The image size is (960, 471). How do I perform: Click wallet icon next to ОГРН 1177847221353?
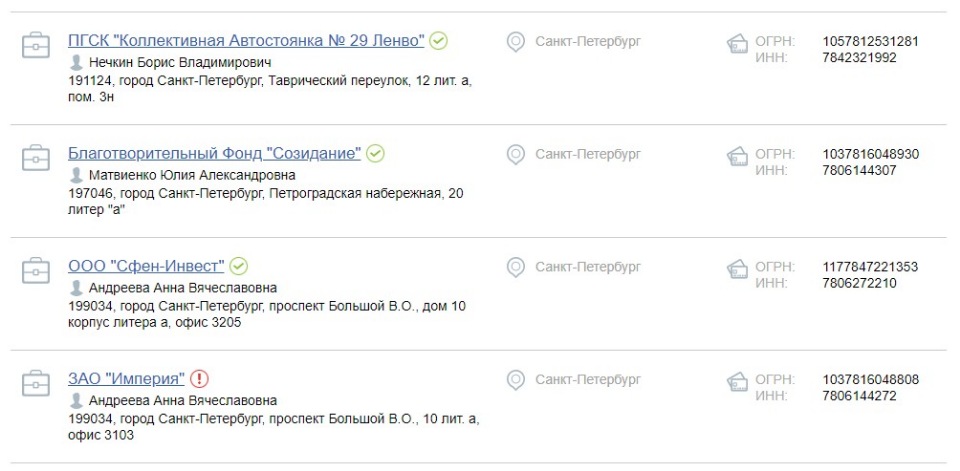tap(738, 269)
